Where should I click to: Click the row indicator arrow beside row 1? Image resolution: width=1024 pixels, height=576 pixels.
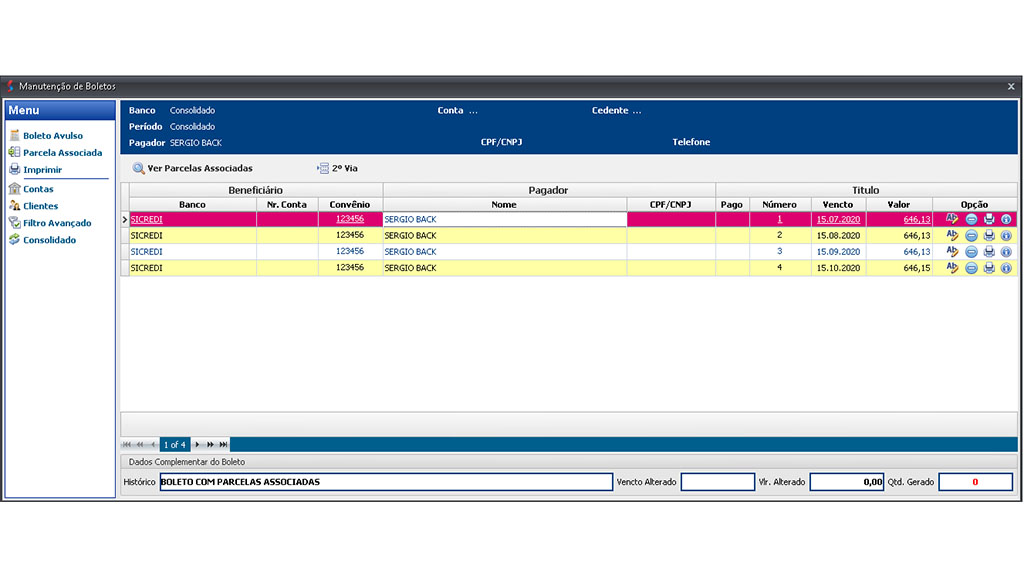pos(125,219)
